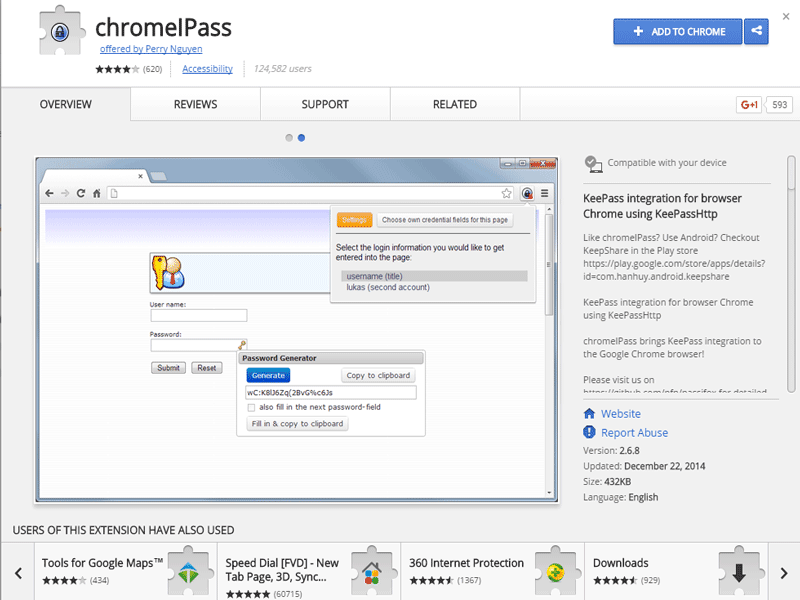Screen dimensions: 800x600
Task: Click the compatible-with-device check icon
Action: [x=593, y=164]
